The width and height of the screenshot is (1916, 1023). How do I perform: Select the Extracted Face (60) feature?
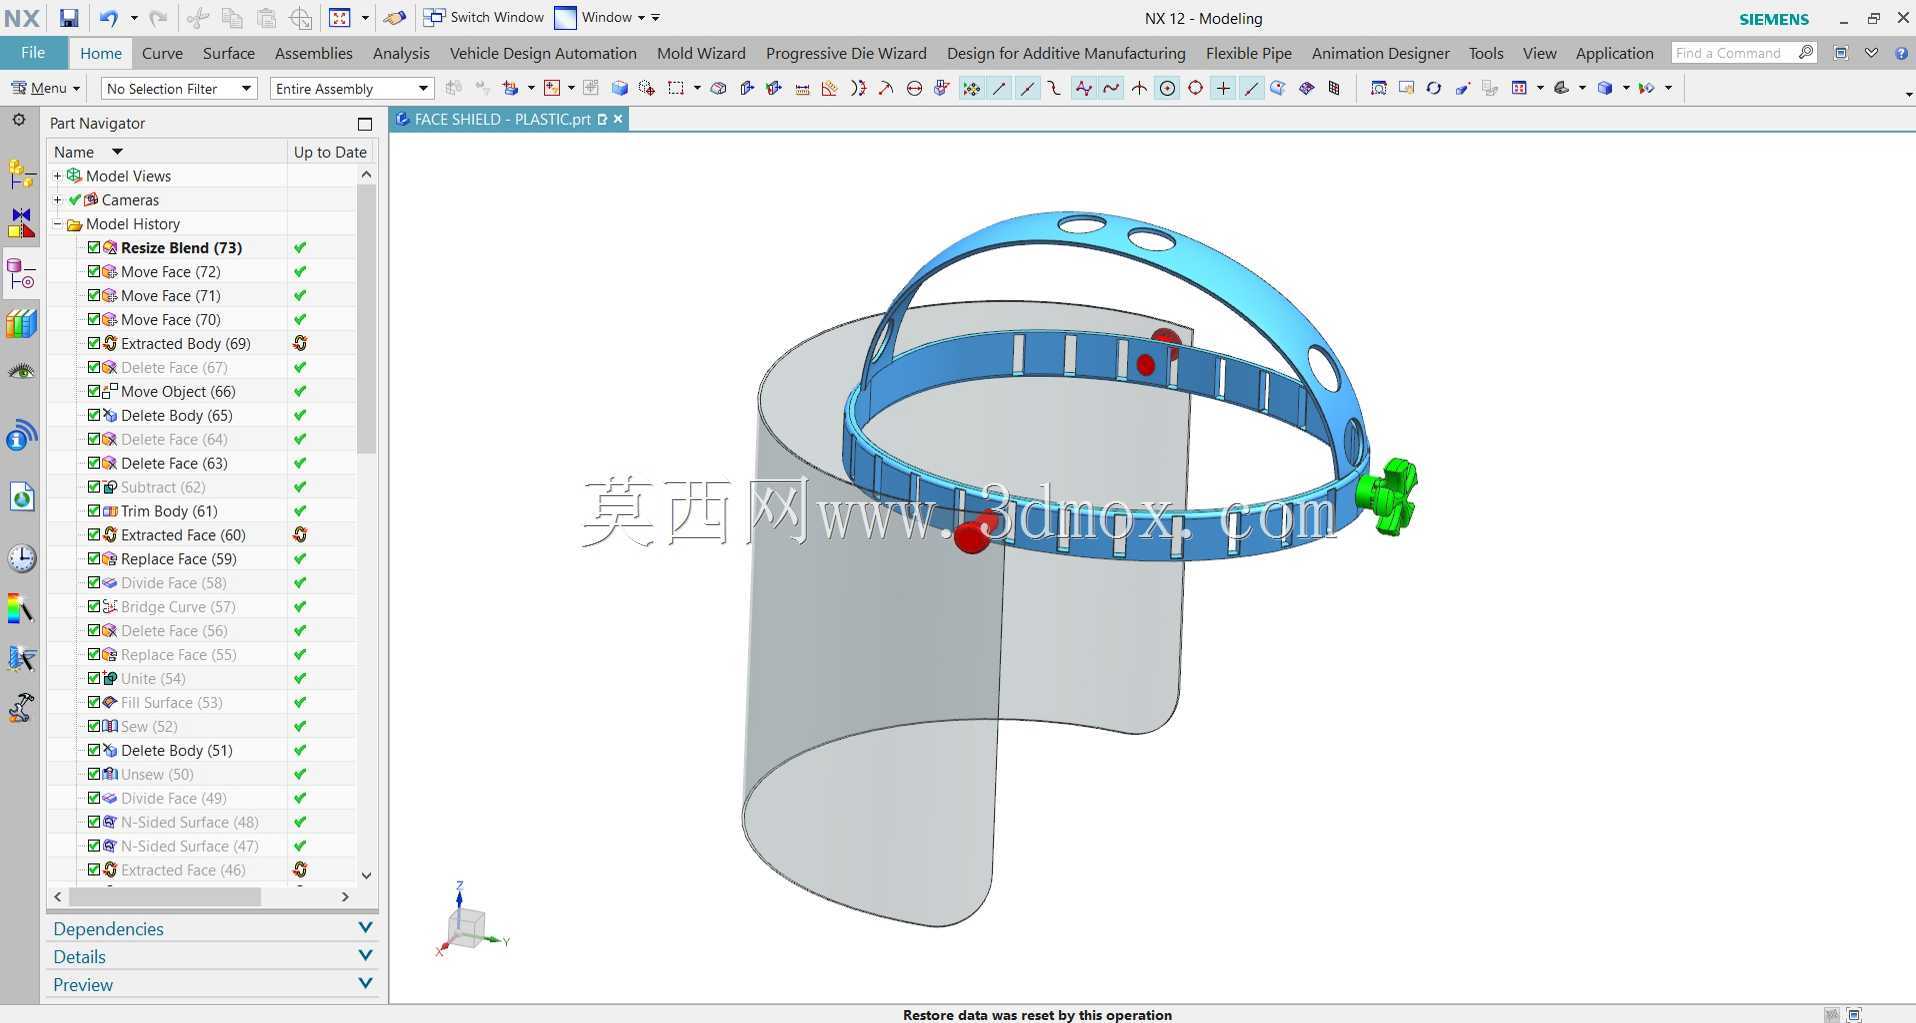pyautogui.click(x=183, y=535)
